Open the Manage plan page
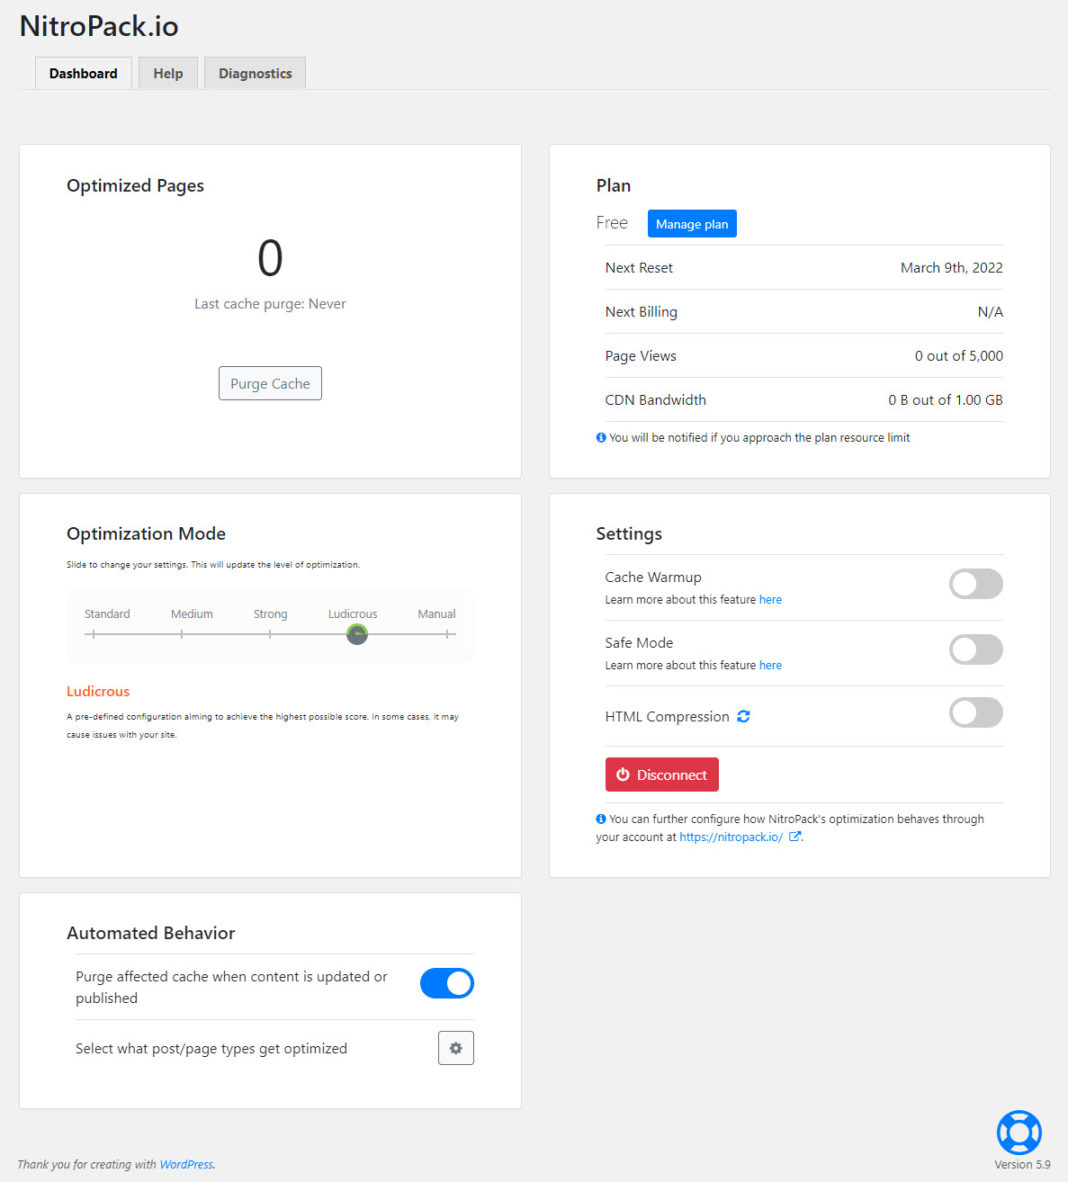Viewport: 1068px width, 1182px height. pos(691,223)
